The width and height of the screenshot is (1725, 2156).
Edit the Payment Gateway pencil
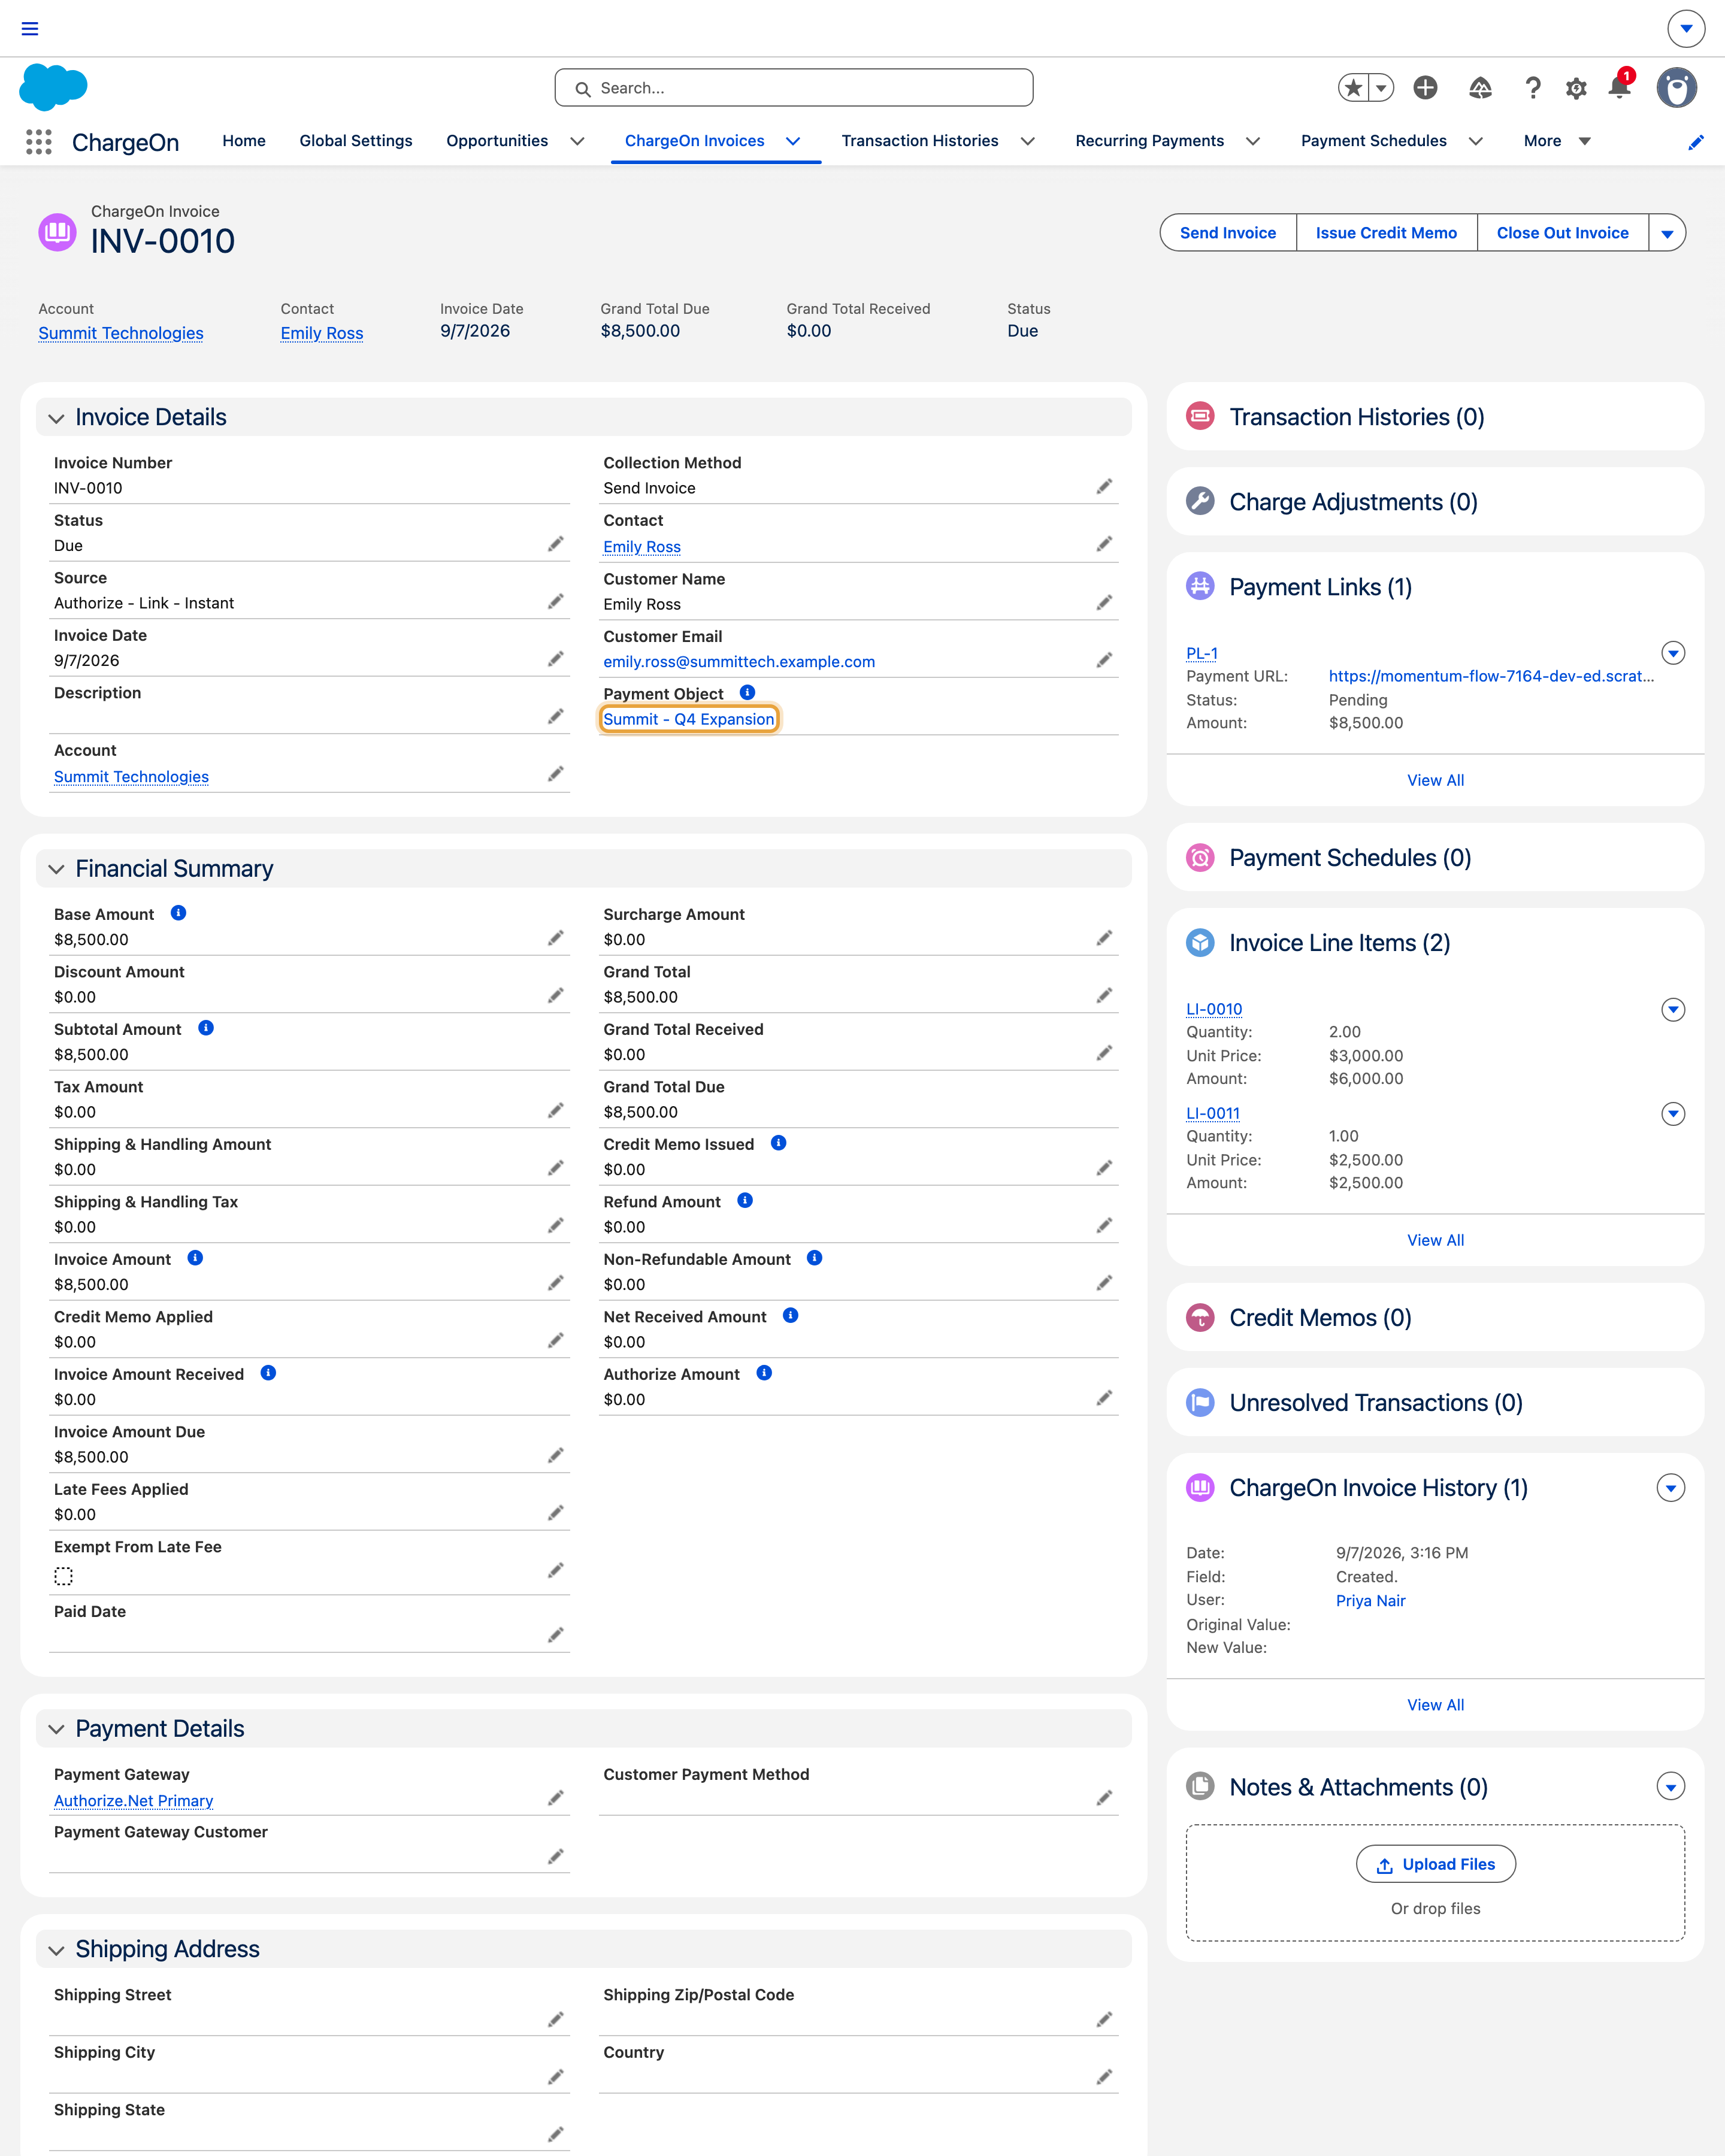tap(556, 1799)
